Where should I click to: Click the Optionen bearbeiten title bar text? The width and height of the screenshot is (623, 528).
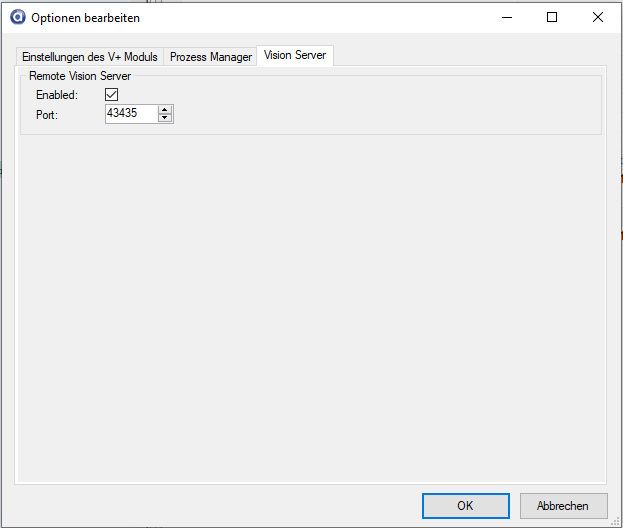point(86,18)
